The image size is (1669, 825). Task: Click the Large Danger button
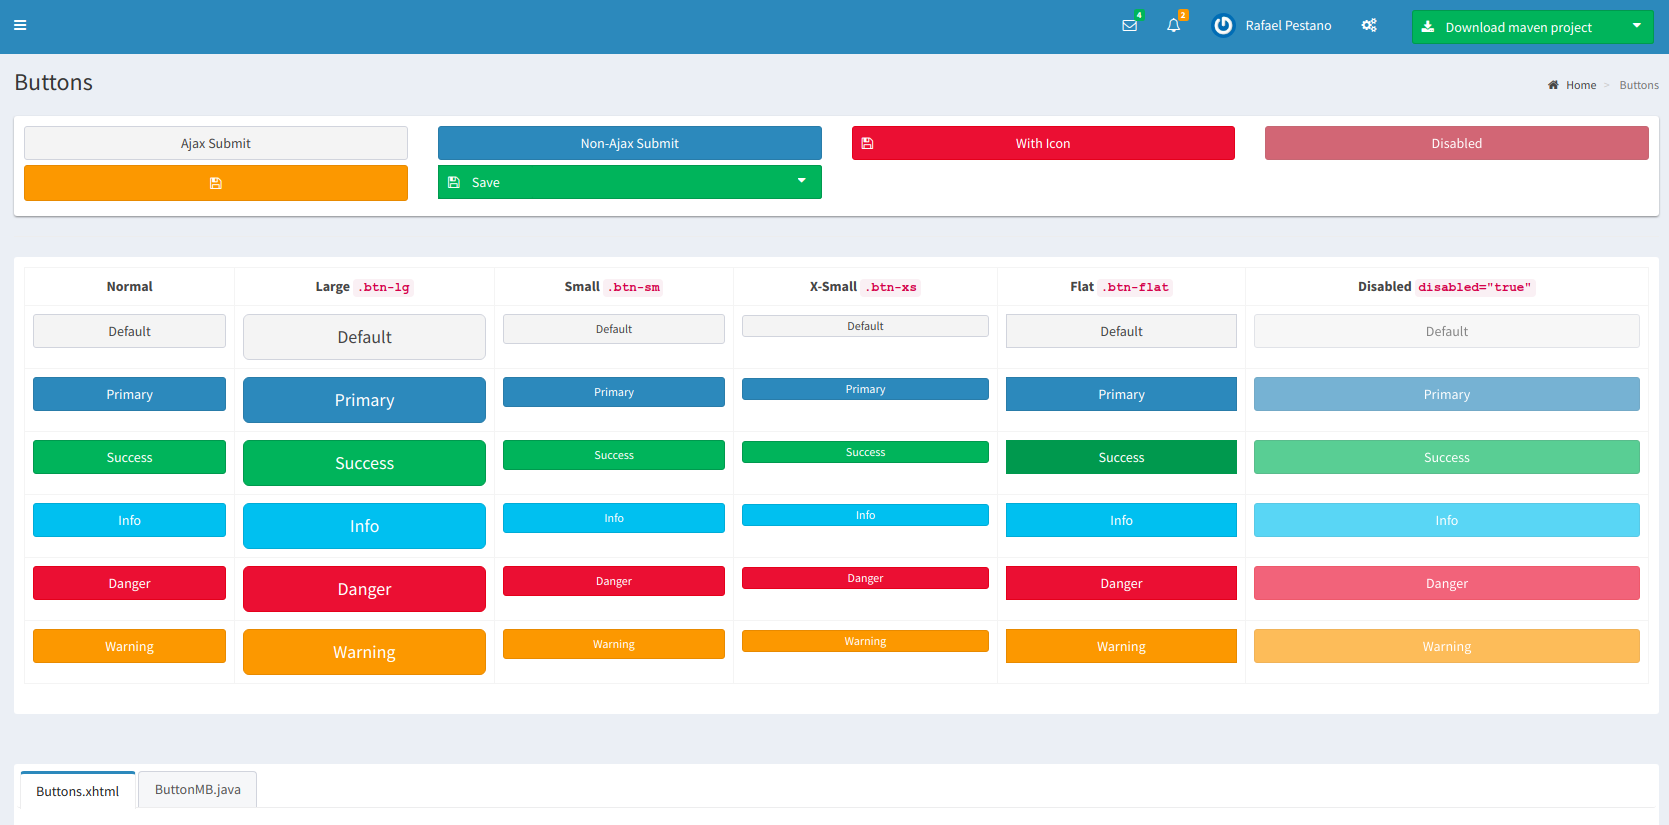coord(365,589)
